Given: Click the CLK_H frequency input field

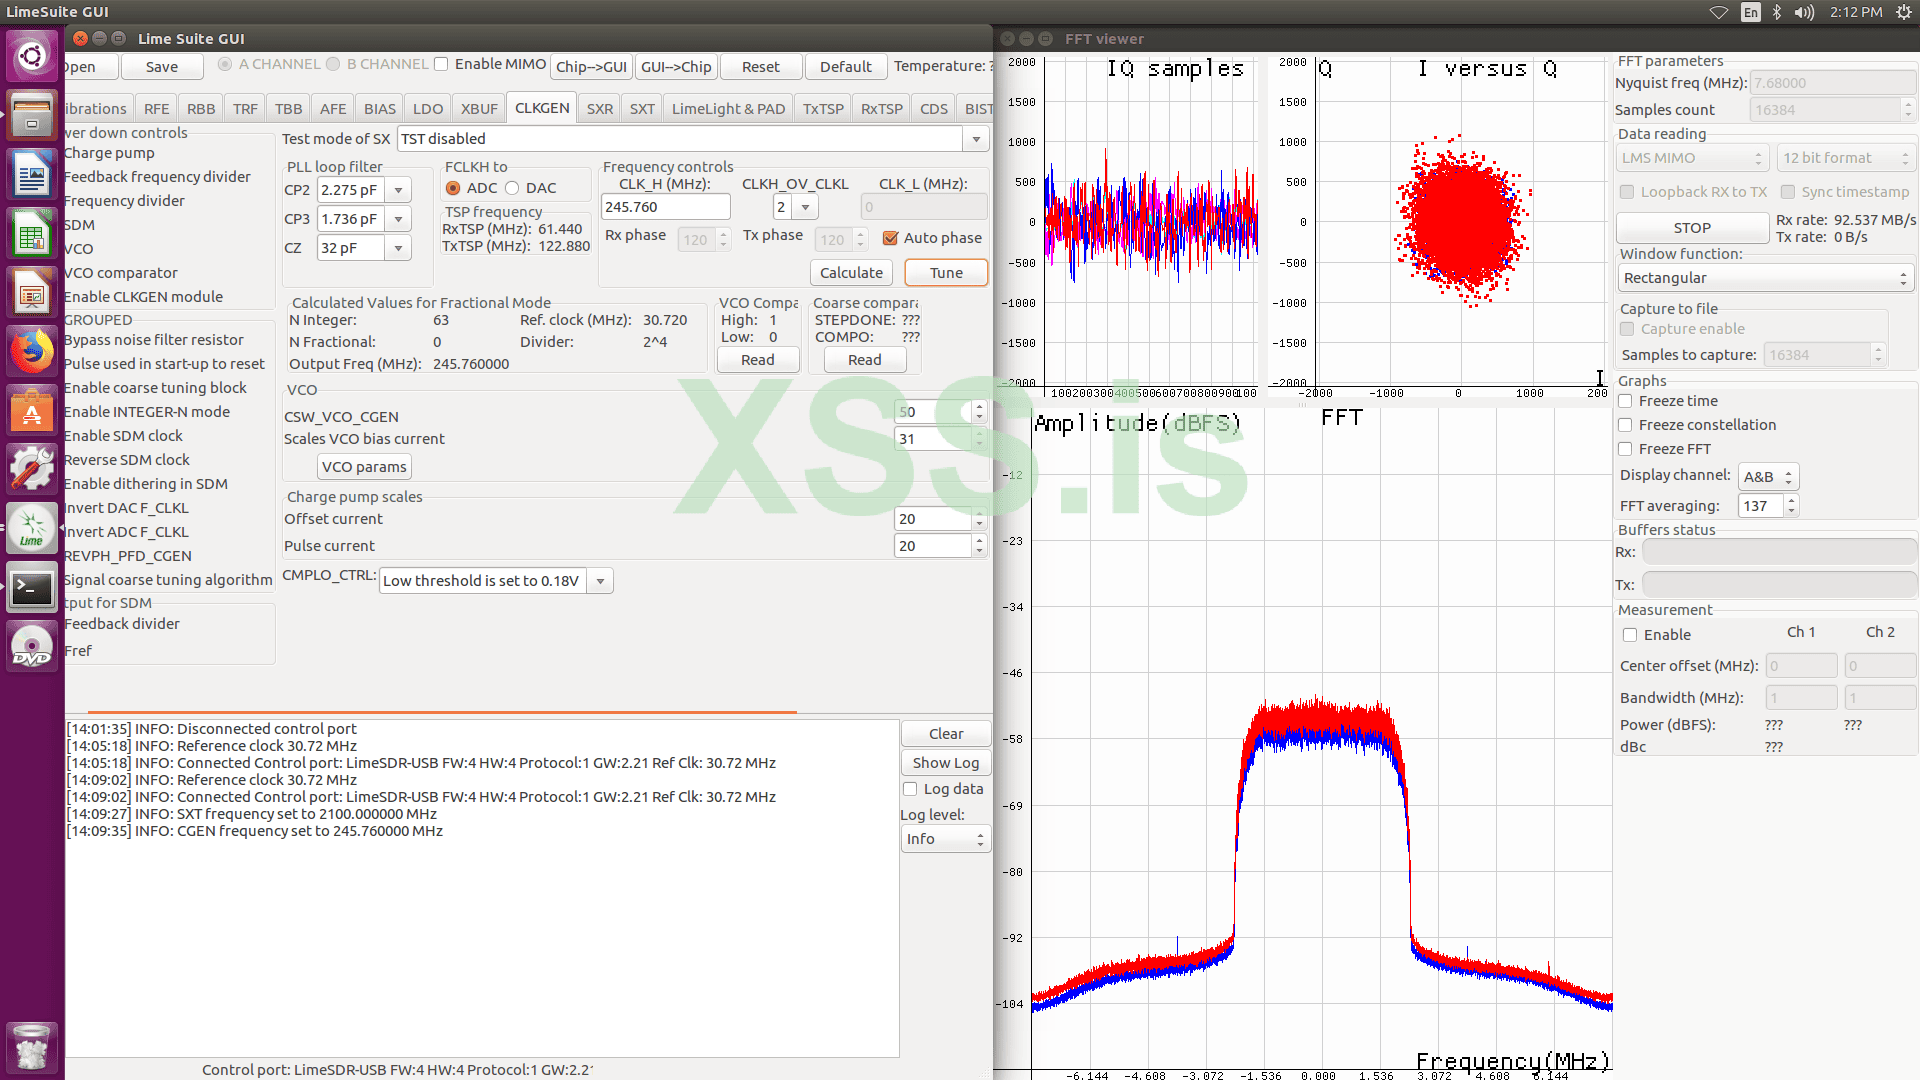Looking at the screenshot, I should pyautogui.click(x=665, y=207).
